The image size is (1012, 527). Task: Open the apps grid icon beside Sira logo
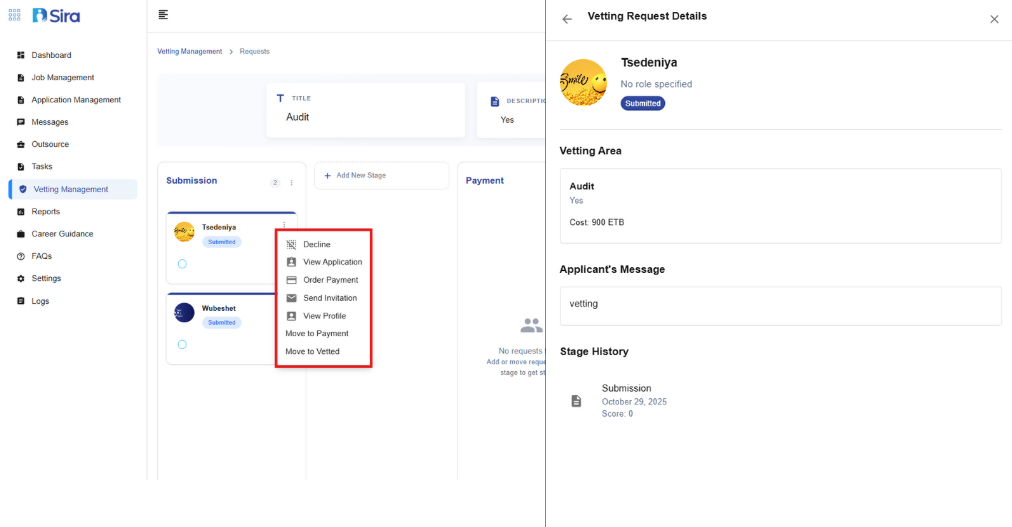point(14,16)
